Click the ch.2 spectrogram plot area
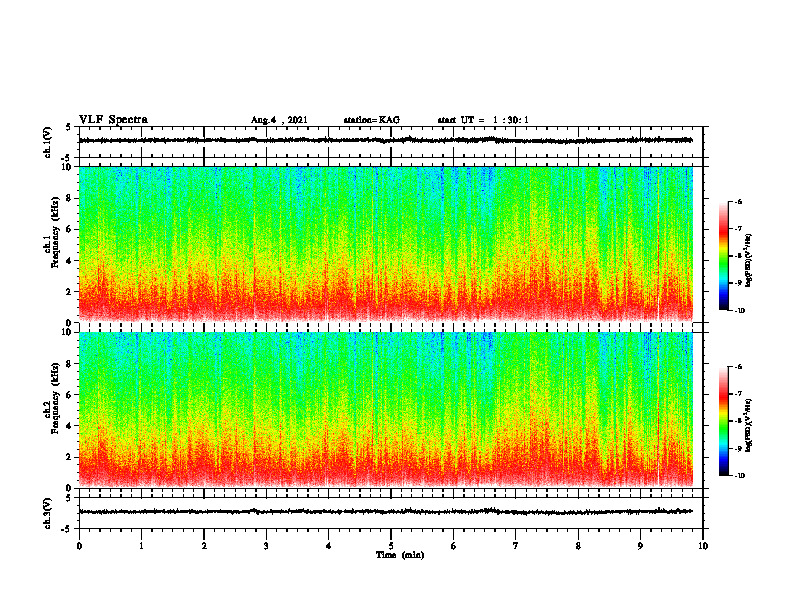792x612 pixels. pyautogui.click(x=386, y=410)
